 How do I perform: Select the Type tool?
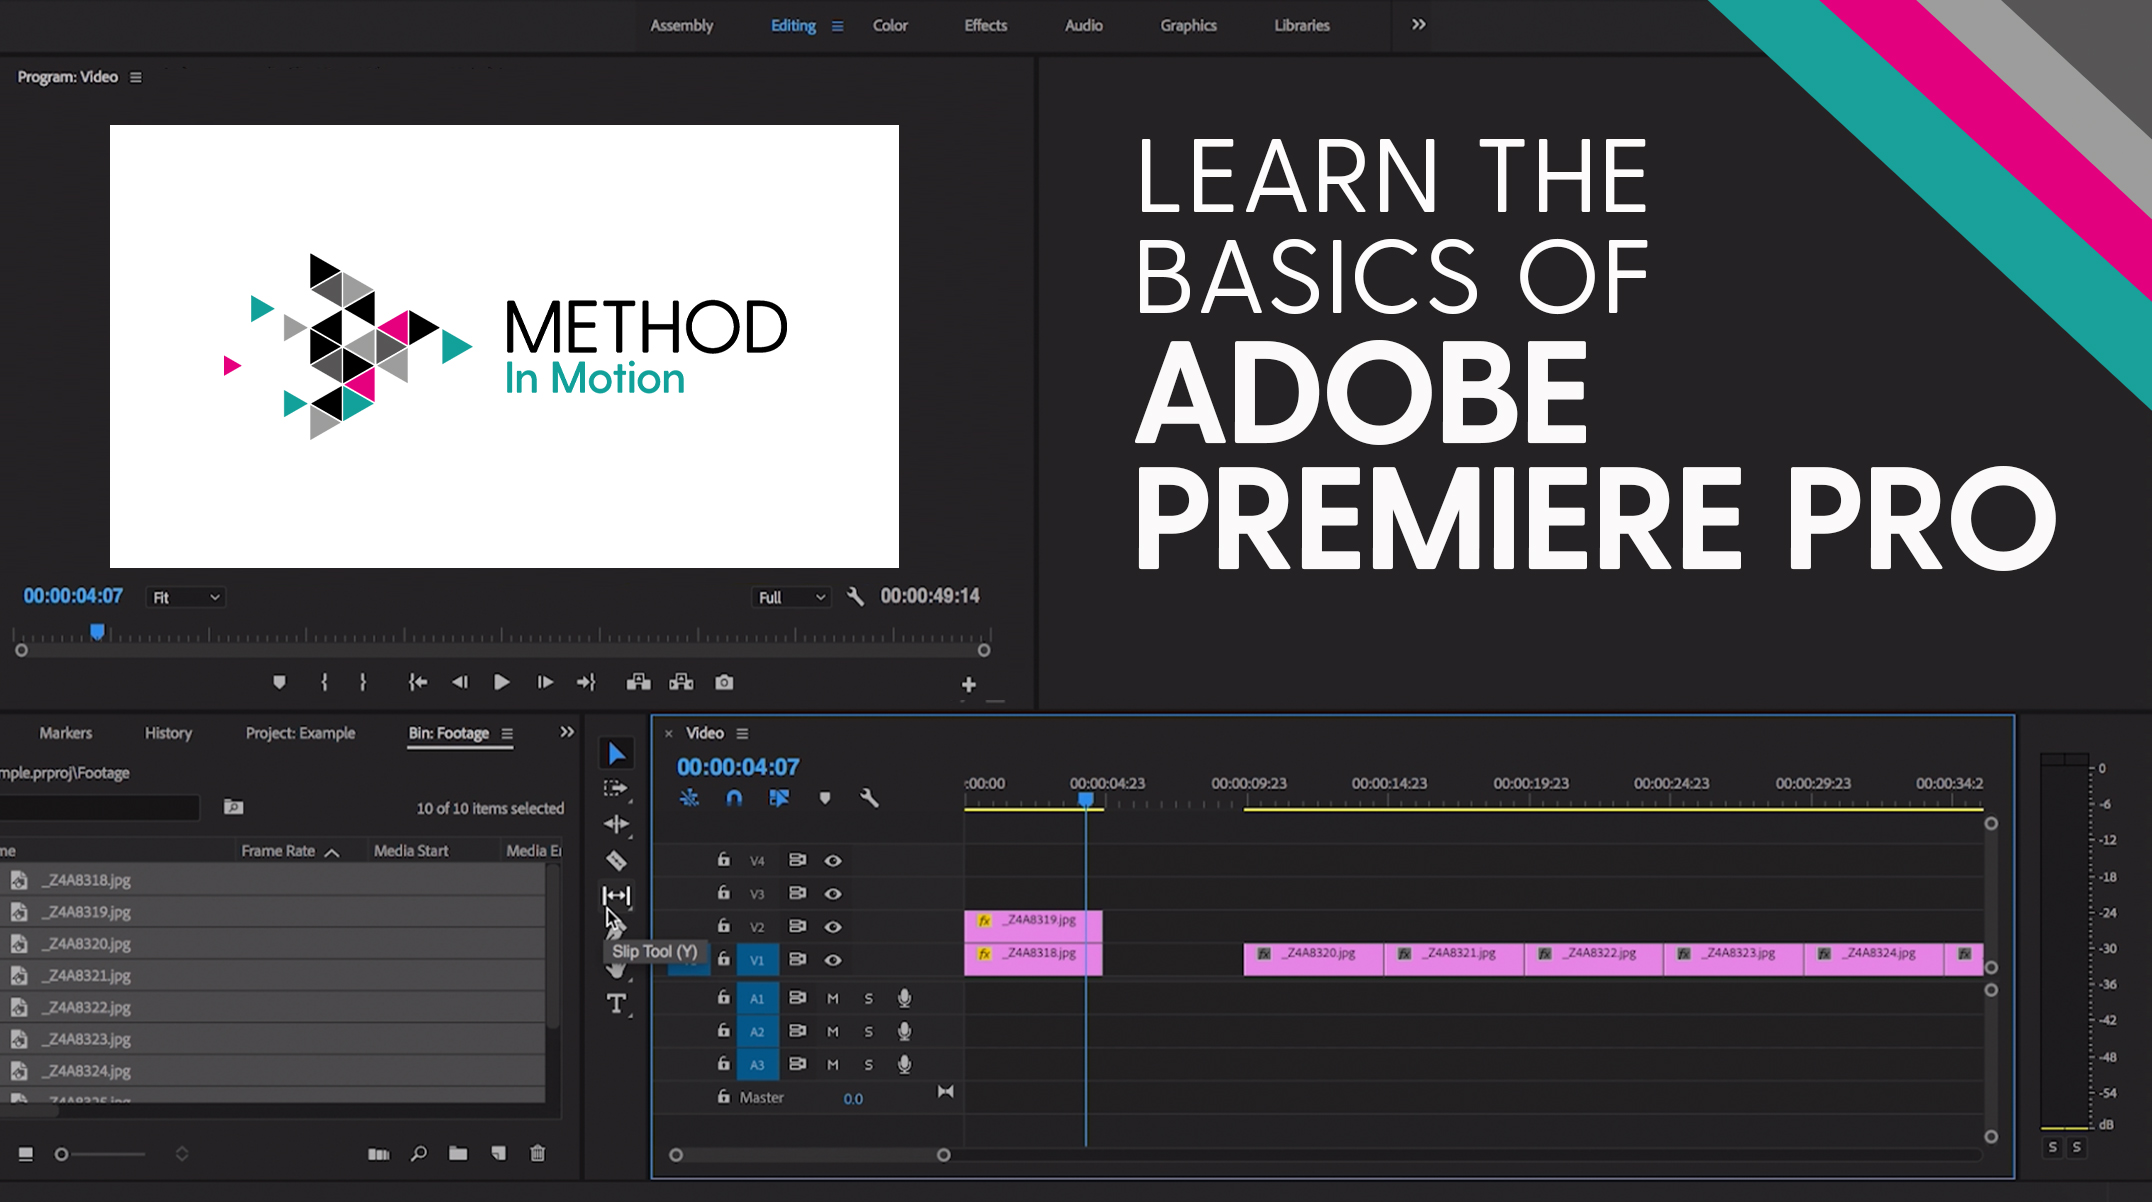[x=616, y=1004]
